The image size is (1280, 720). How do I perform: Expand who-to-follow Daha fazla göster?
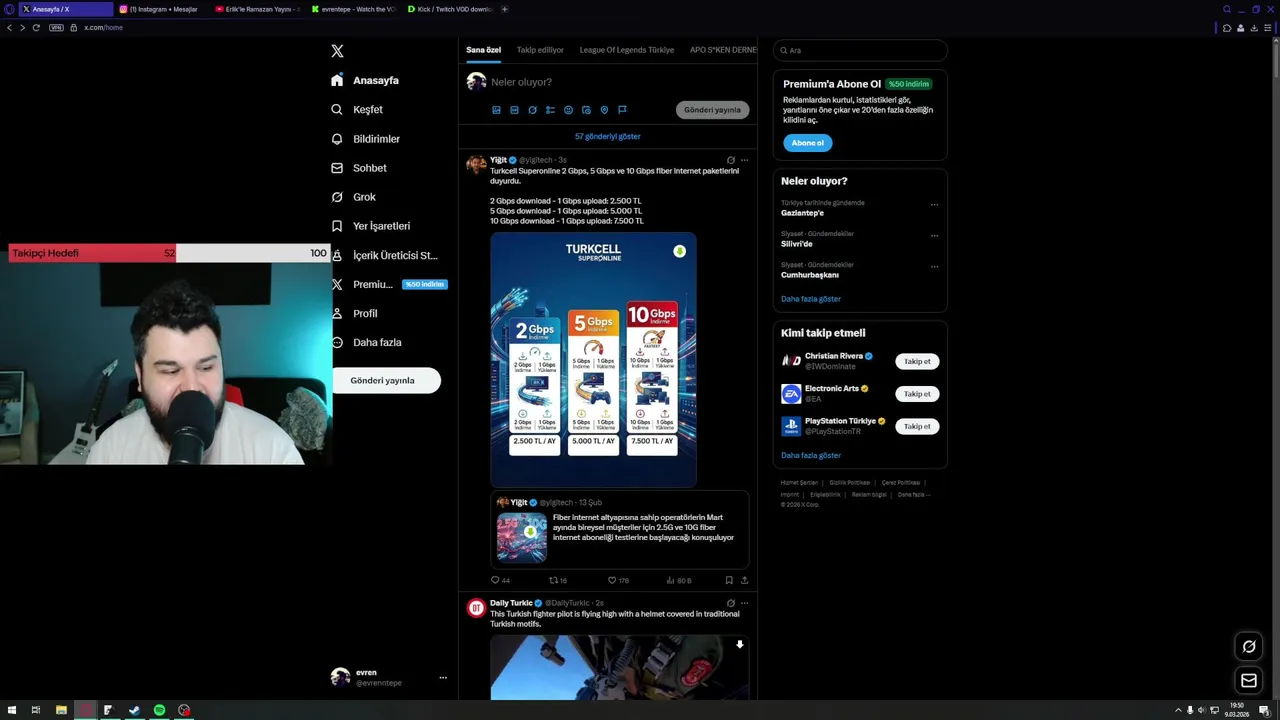(x=811, y=455)
